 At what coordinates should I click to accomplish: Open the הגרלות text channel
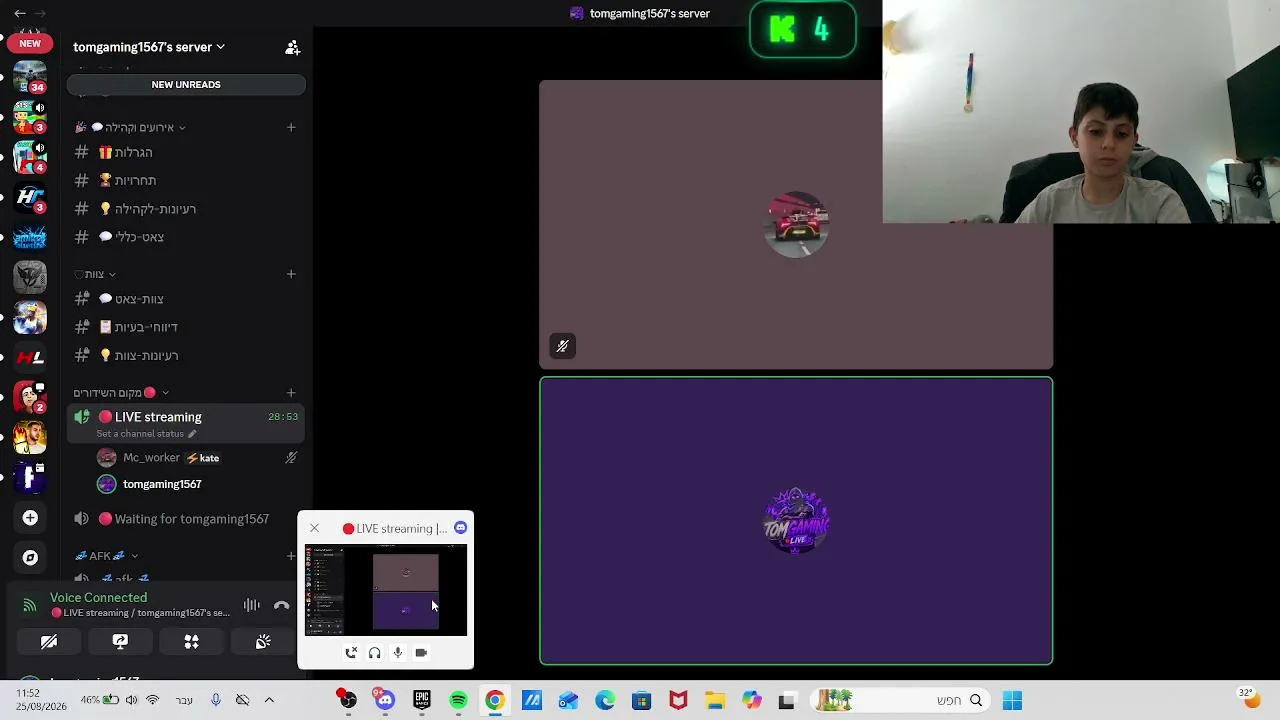click(186, 152)
